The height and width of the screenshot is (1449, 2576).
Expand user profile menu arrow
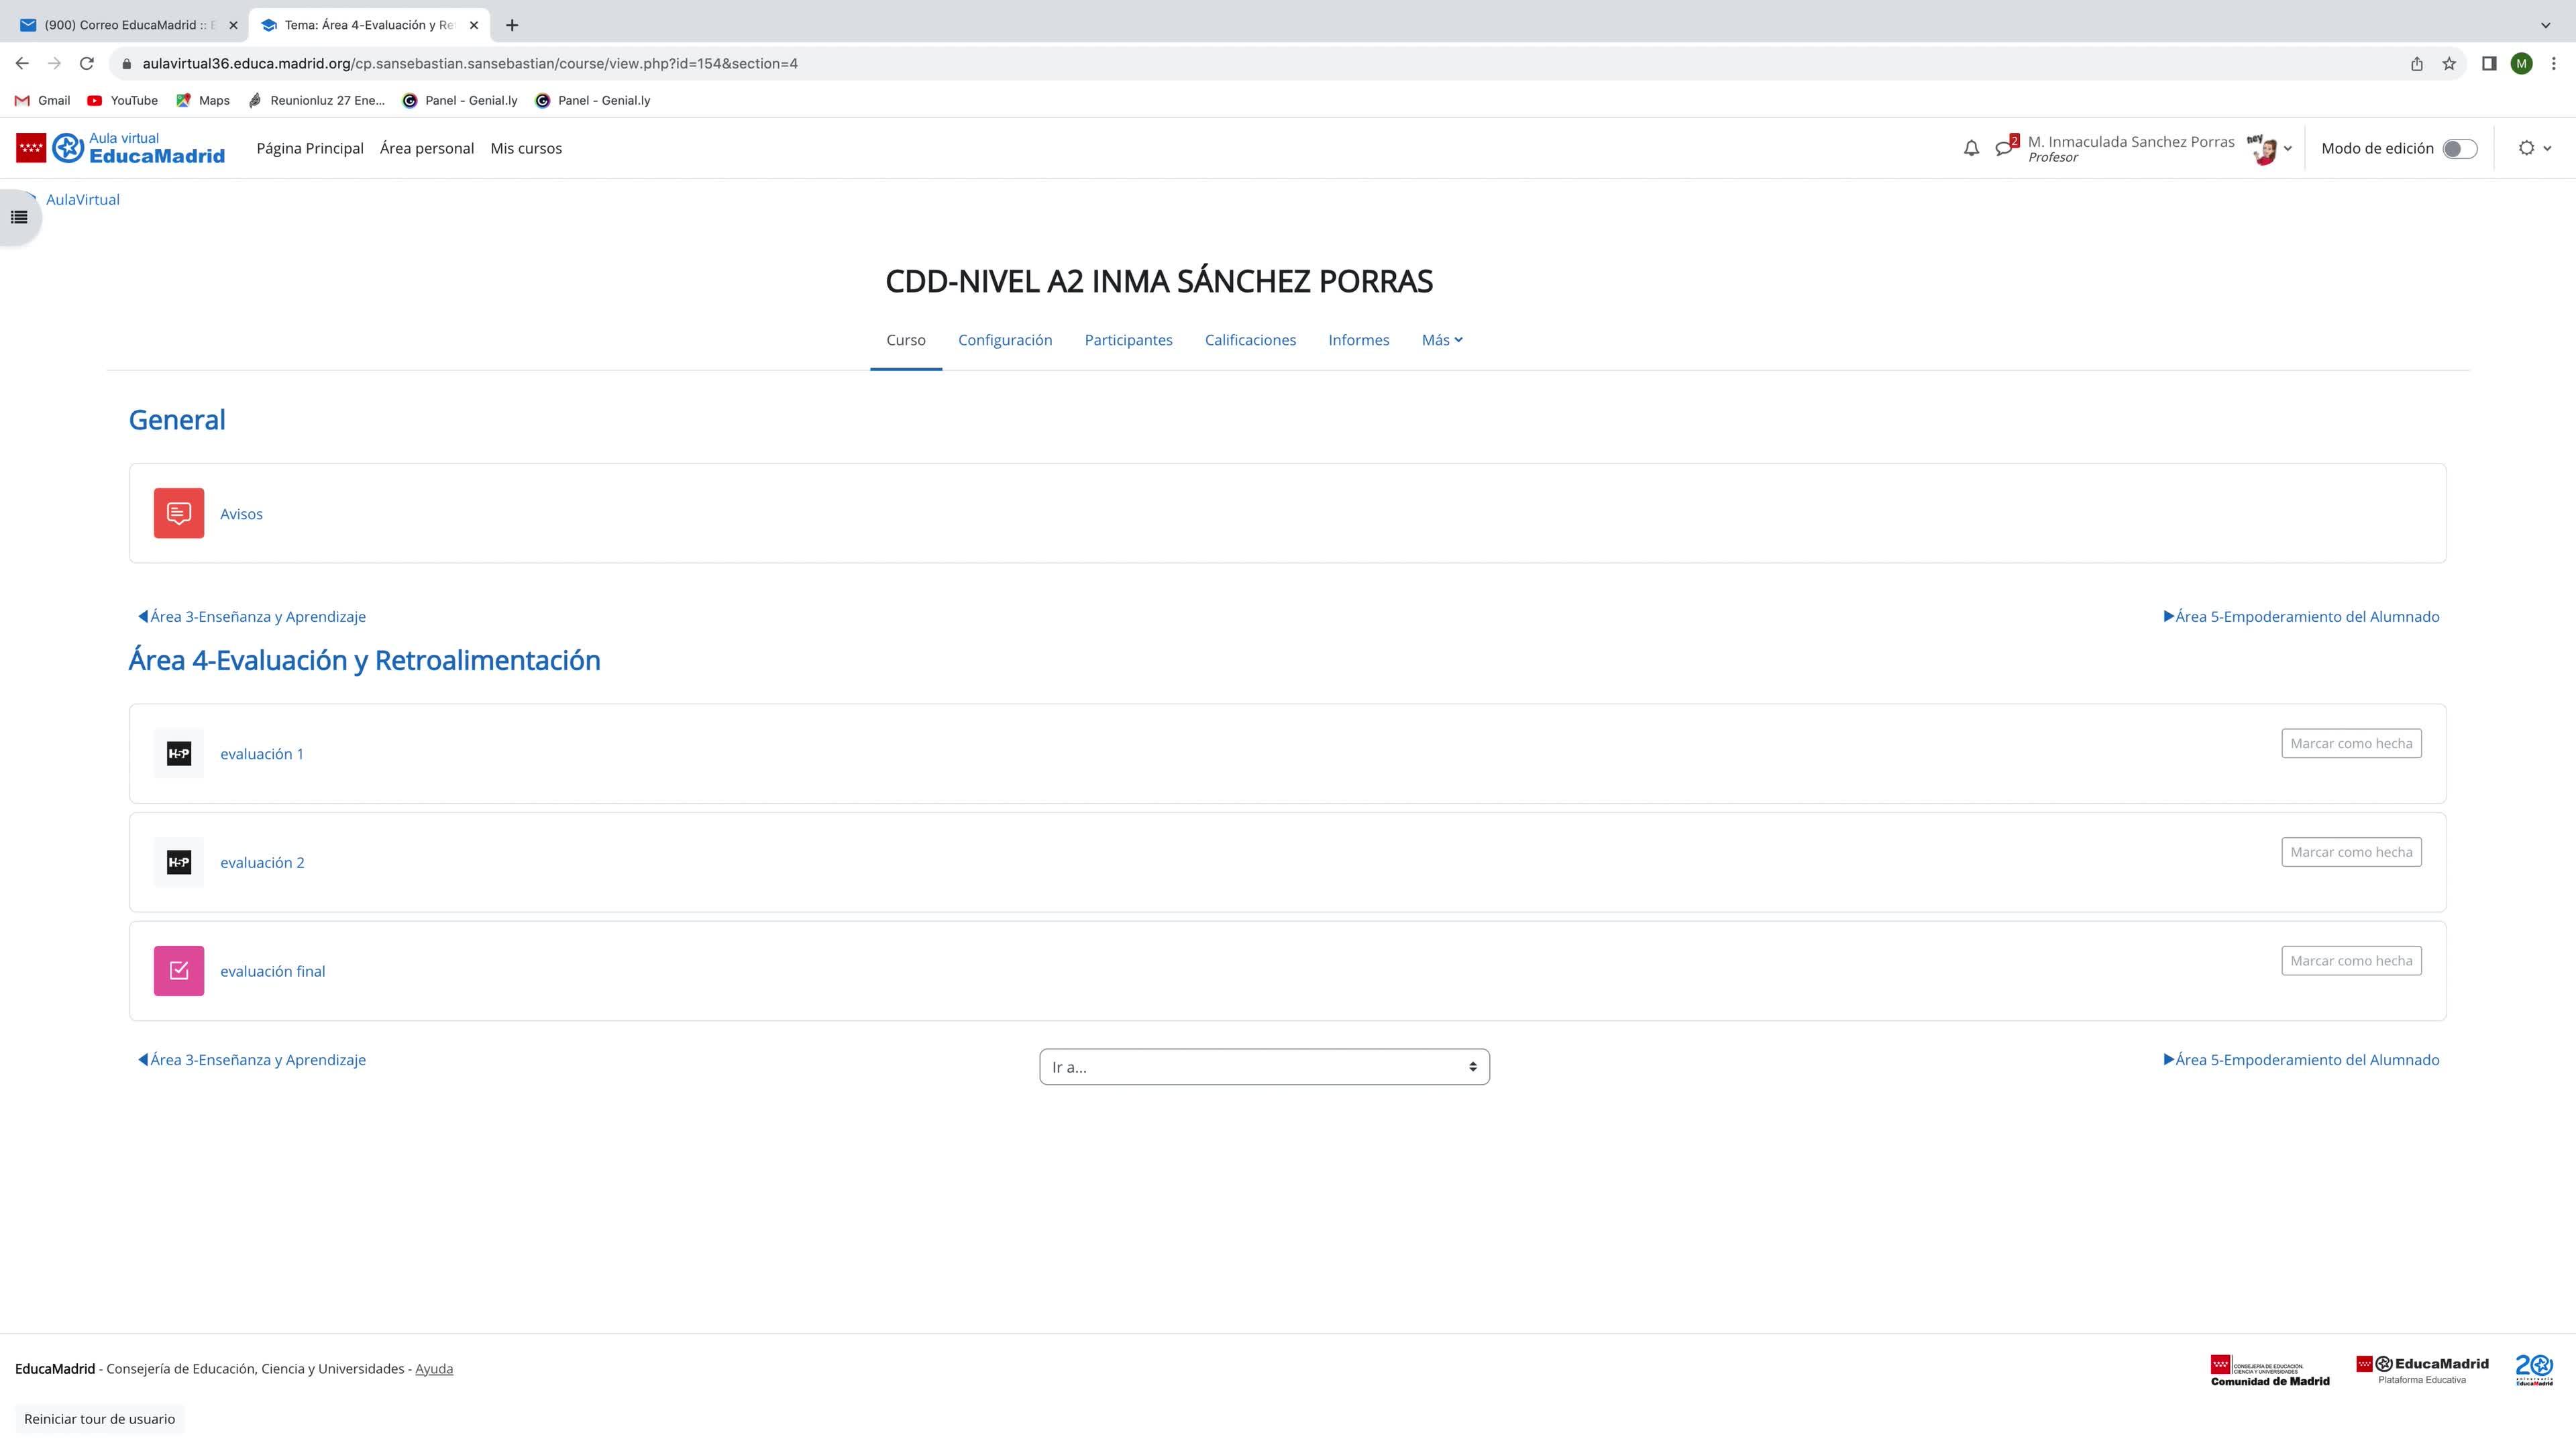(x=2287, y=149)
